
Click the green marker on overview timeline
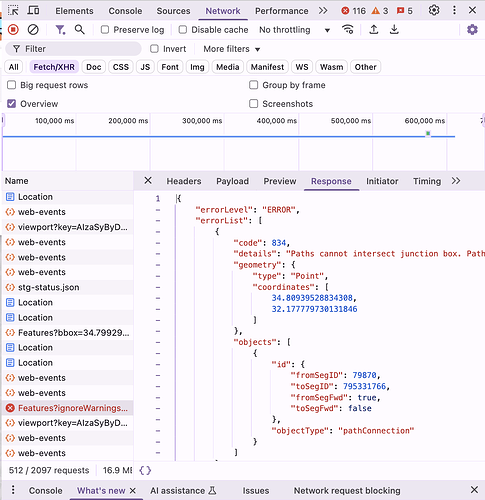[428, 134]
